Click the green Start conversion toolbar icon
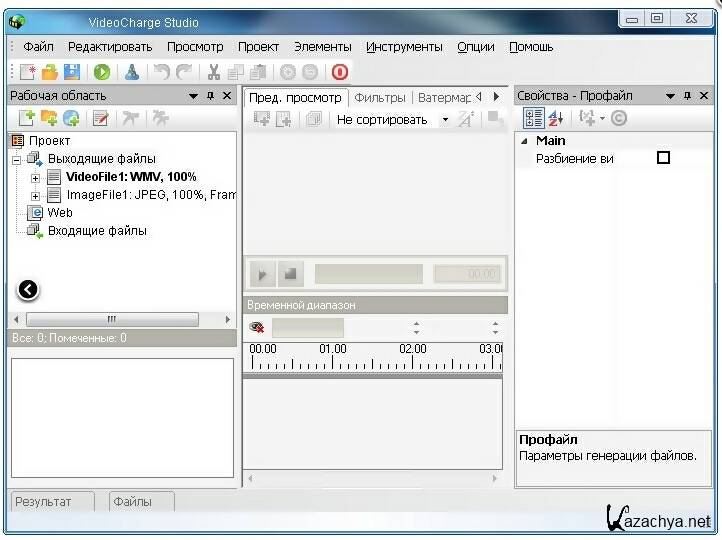 pyautogui.click(x=101, y=72)
